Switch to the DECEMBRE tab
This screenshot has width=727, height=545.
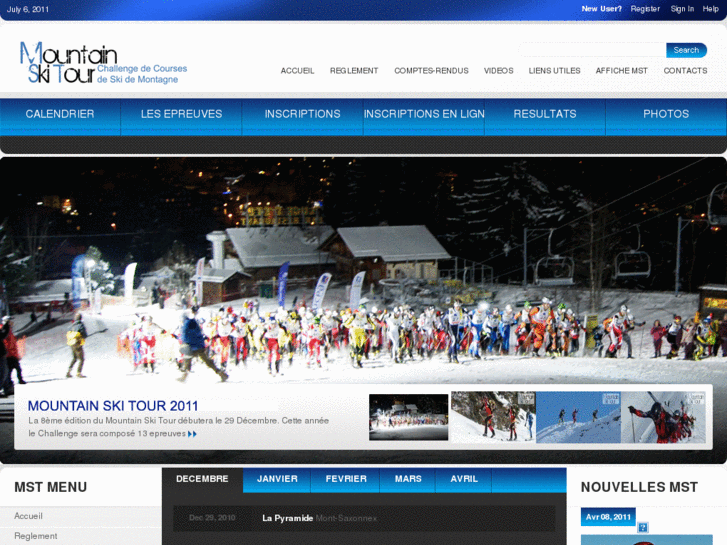(202, 480)
